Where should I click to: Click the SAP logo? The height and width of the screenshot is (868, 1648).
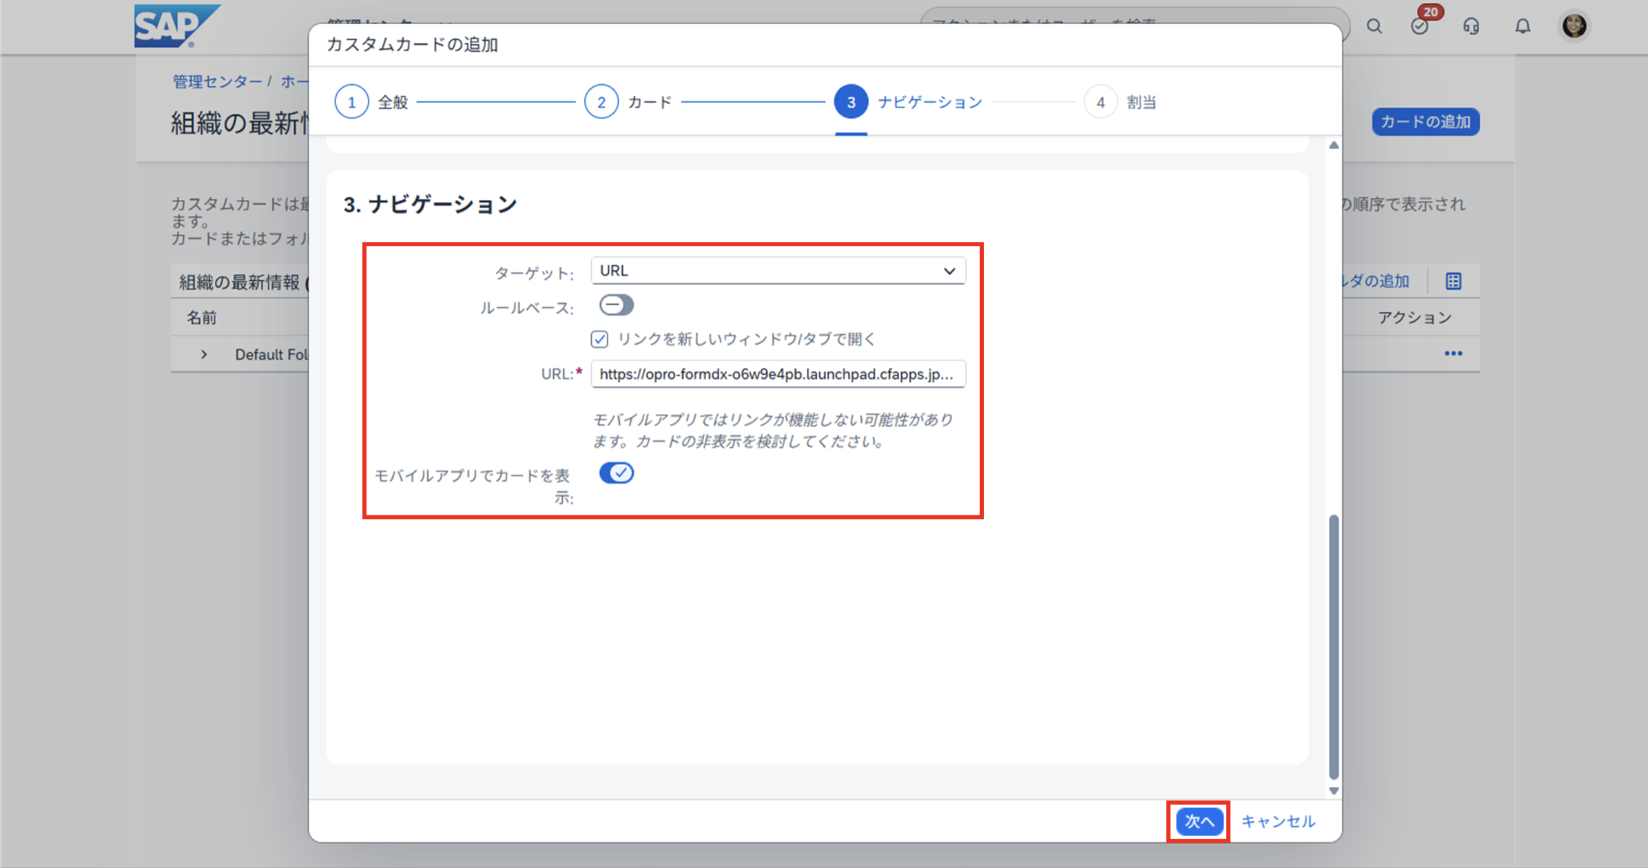[176, 26]
